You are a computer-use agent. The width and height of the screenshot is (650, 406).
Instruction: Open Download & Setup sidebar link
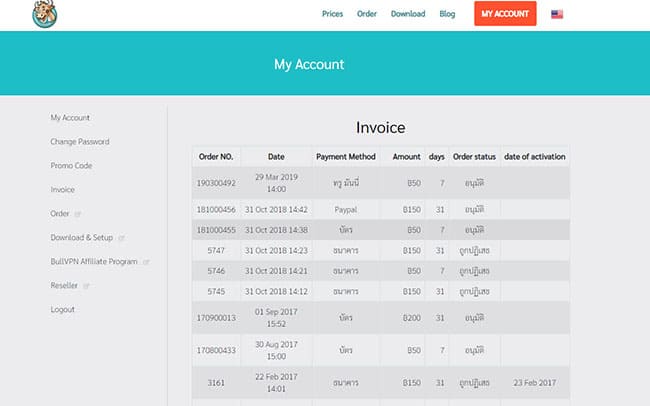click(x=82, y=238)
